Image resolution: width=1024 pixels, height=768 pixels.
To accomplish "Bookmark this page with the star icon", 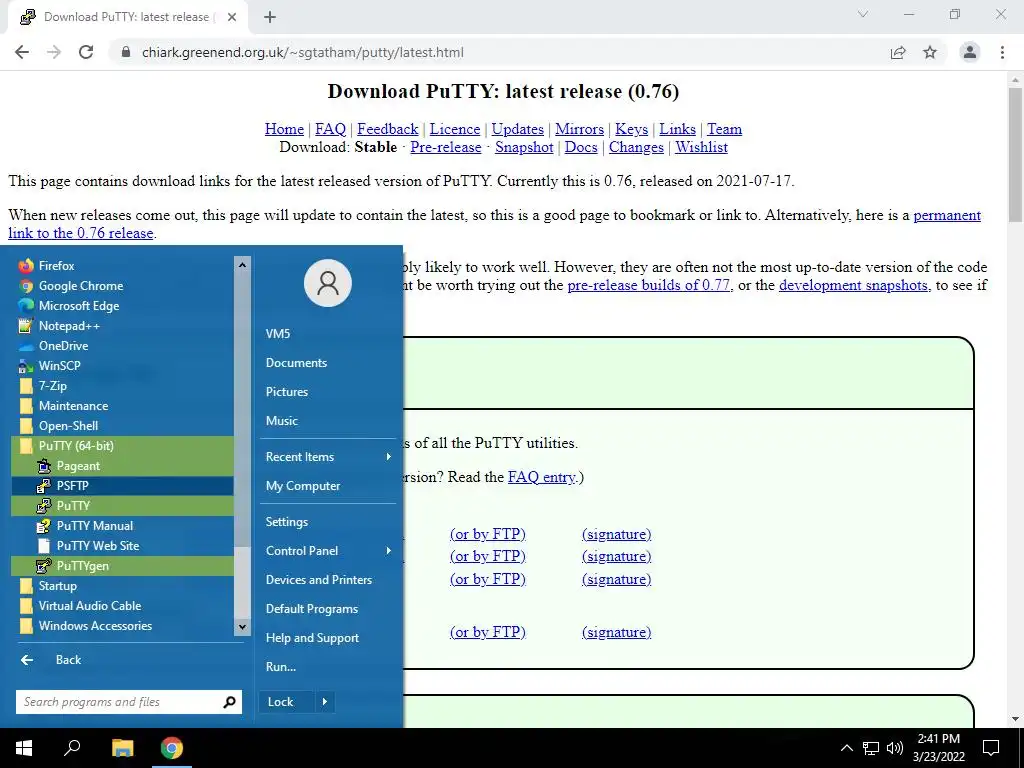I will [x=930, y=52].
